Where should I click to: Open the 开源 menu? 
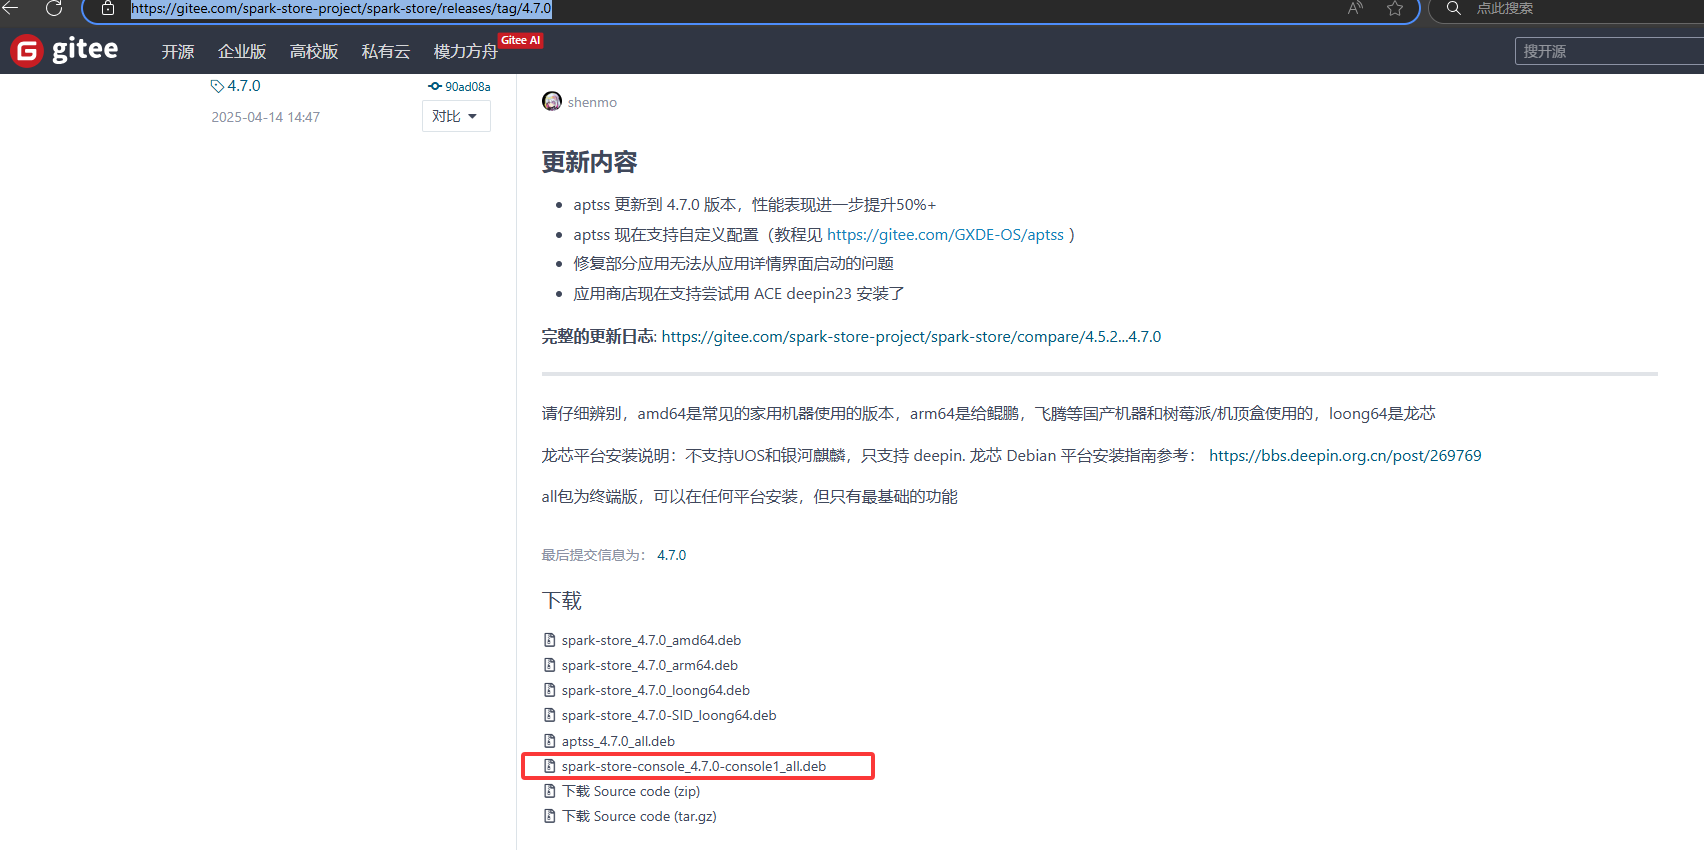178,51
